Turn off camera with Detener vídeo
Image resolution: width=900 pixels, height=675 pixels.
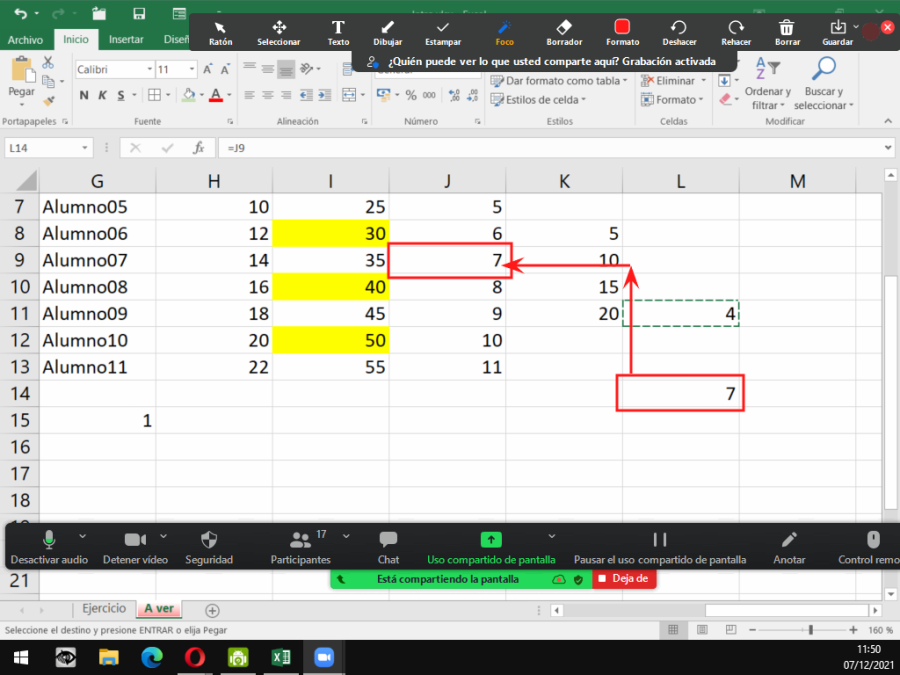[135, 546]
